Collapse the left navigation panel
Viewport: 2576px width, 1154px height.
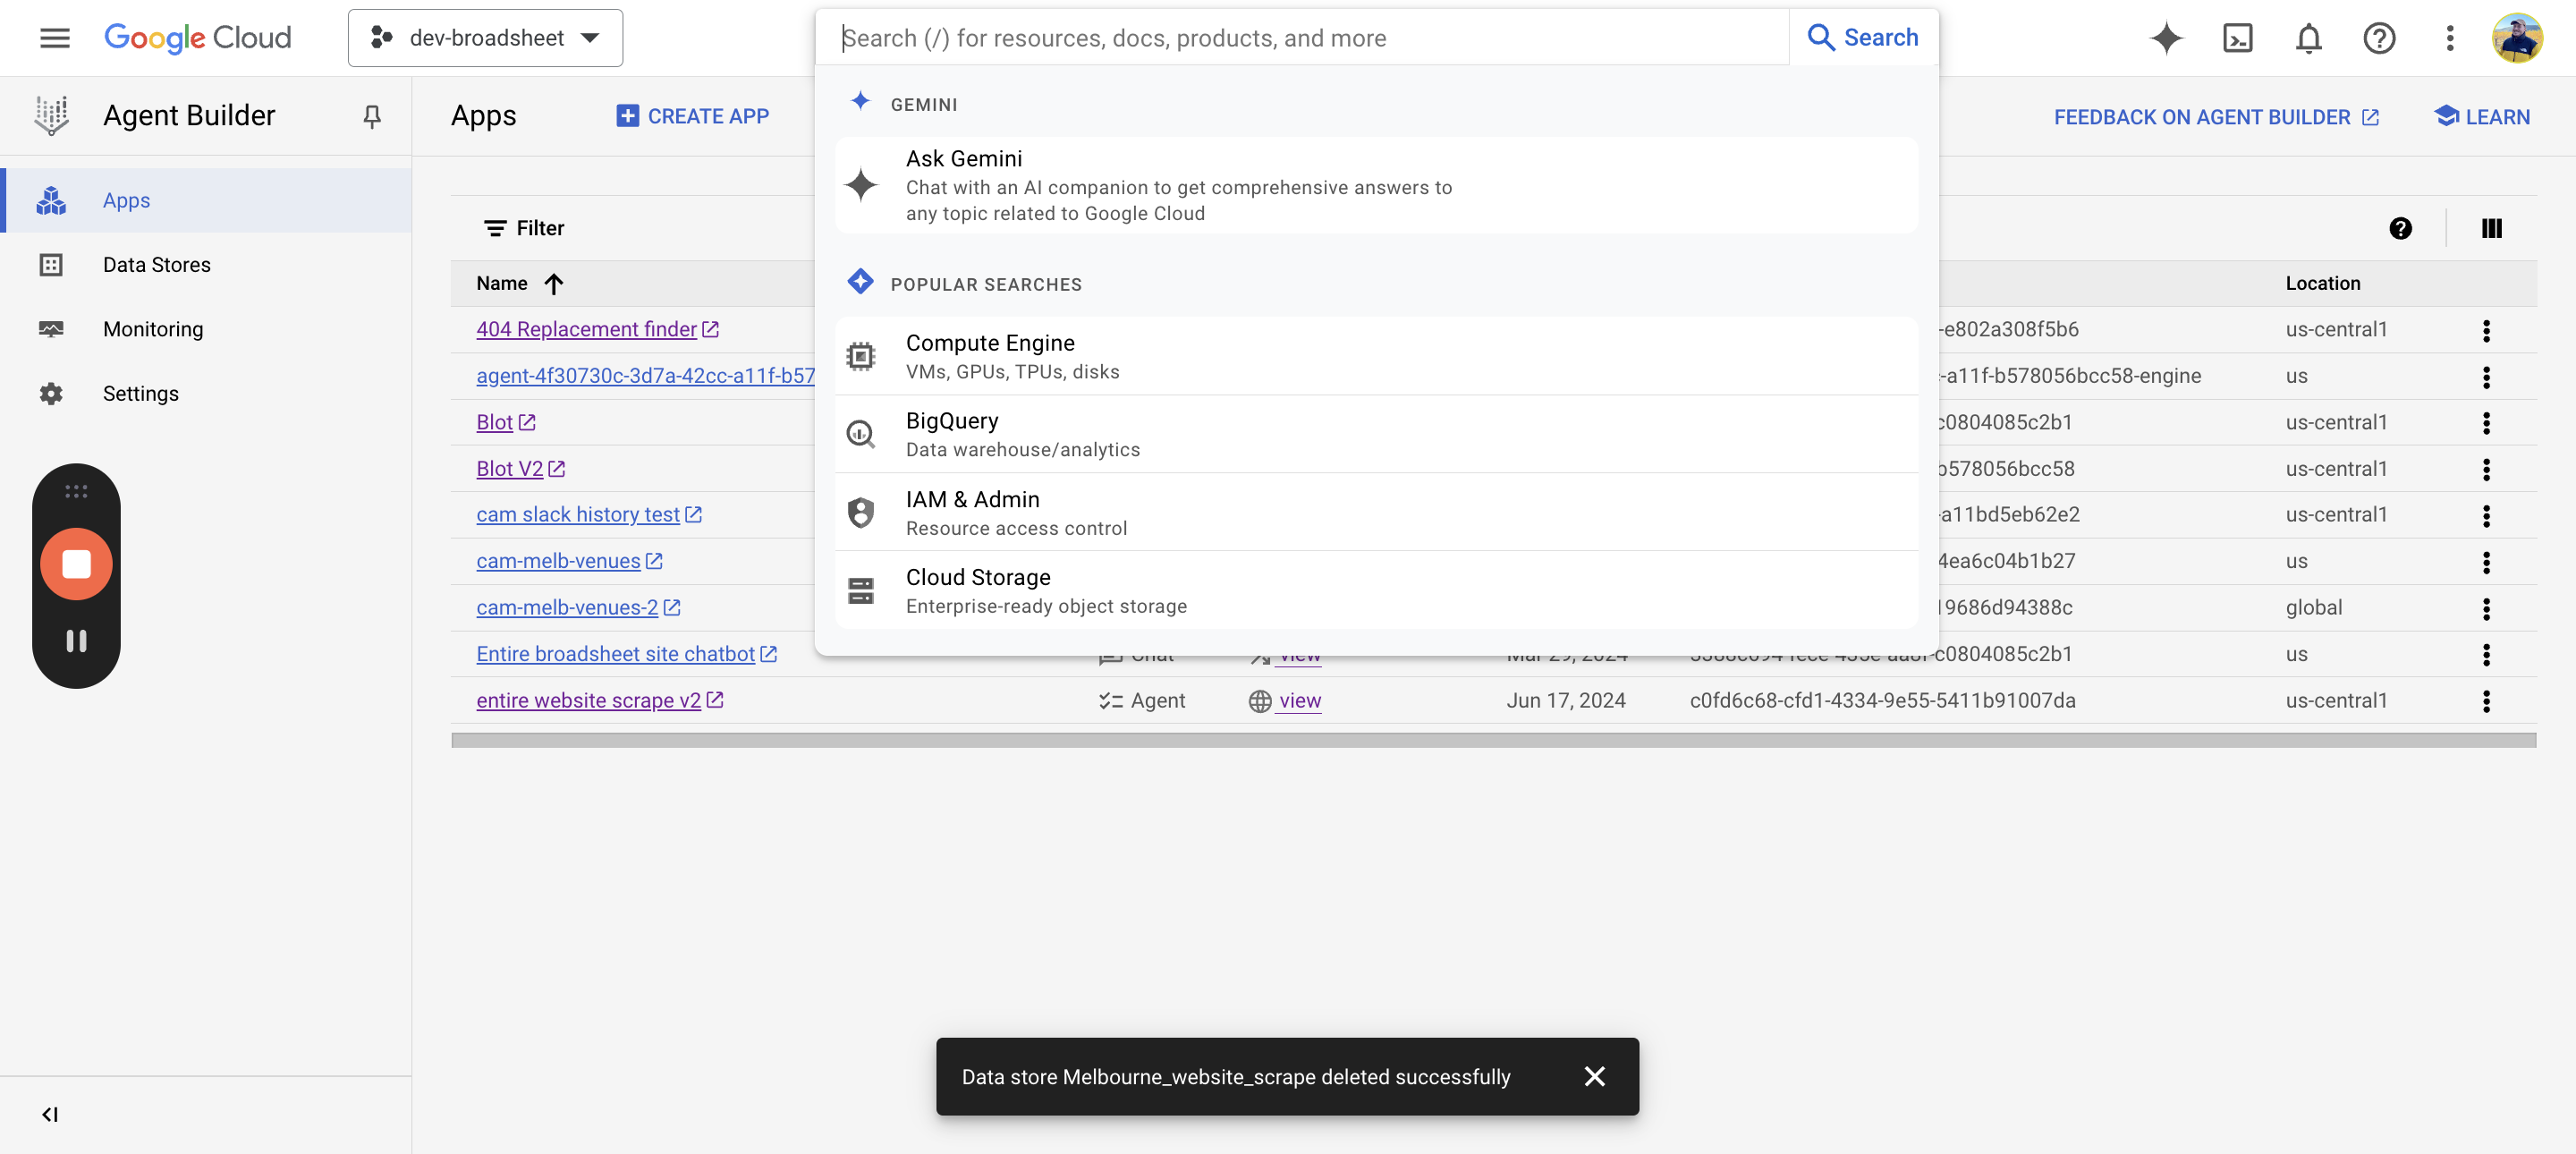tap(50, 1114)
